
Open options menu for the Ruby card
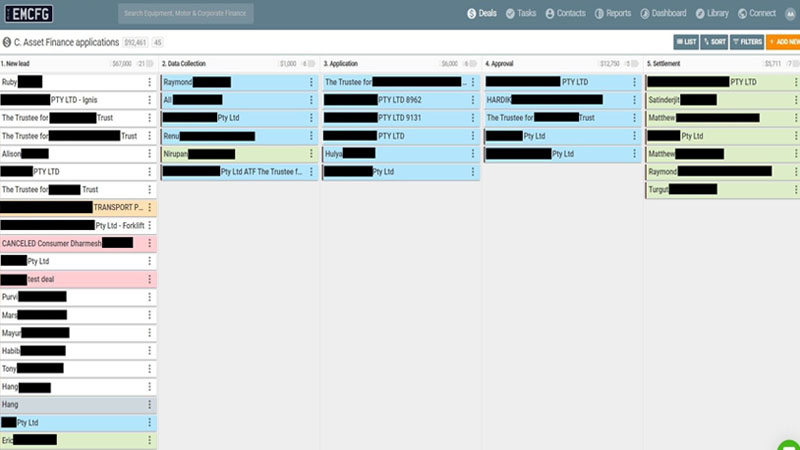[149, 82]
